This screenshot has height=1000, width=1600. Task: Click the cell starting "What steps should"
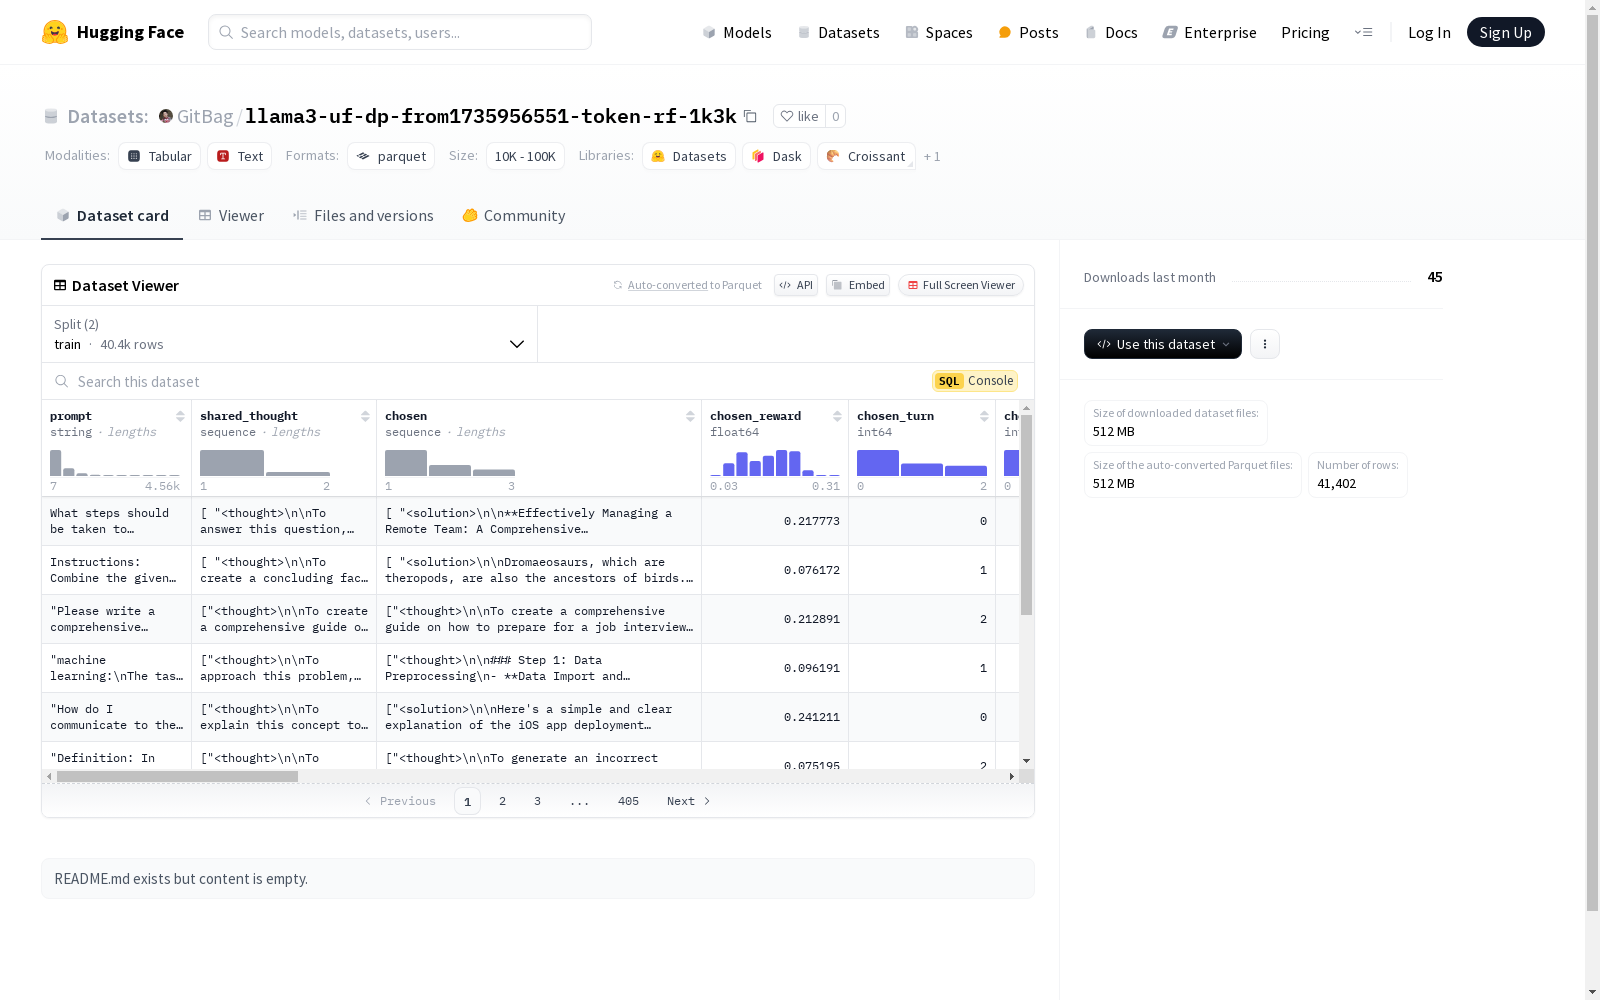click(x=116, y=521)
